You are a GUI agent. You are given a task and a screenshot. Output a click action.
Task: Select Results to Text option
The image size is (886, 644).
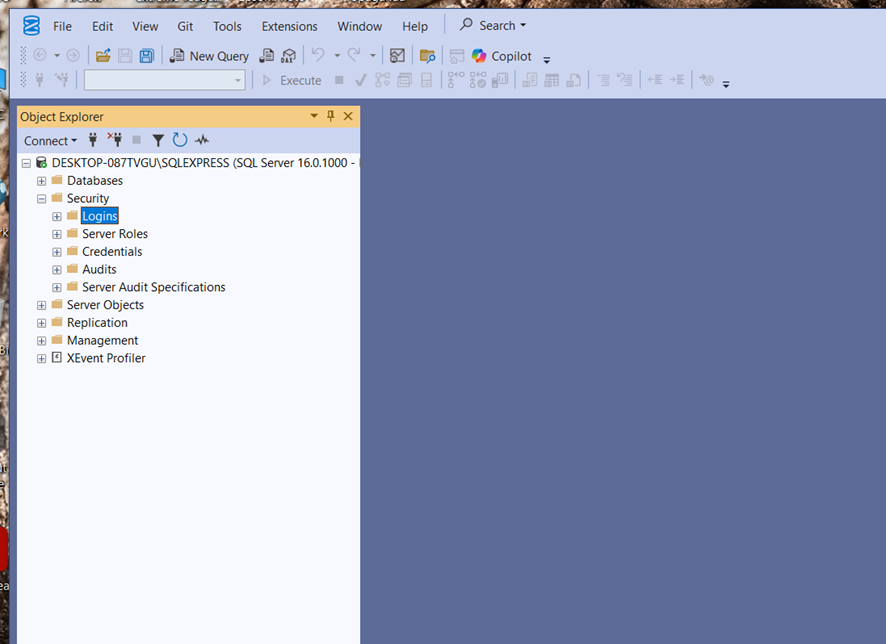coord(529,80)
